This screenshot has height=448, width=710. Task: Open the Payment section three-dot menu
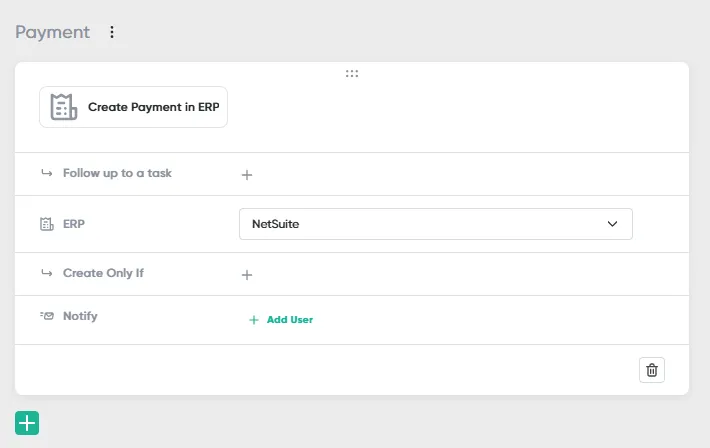[x=112, y=32]
